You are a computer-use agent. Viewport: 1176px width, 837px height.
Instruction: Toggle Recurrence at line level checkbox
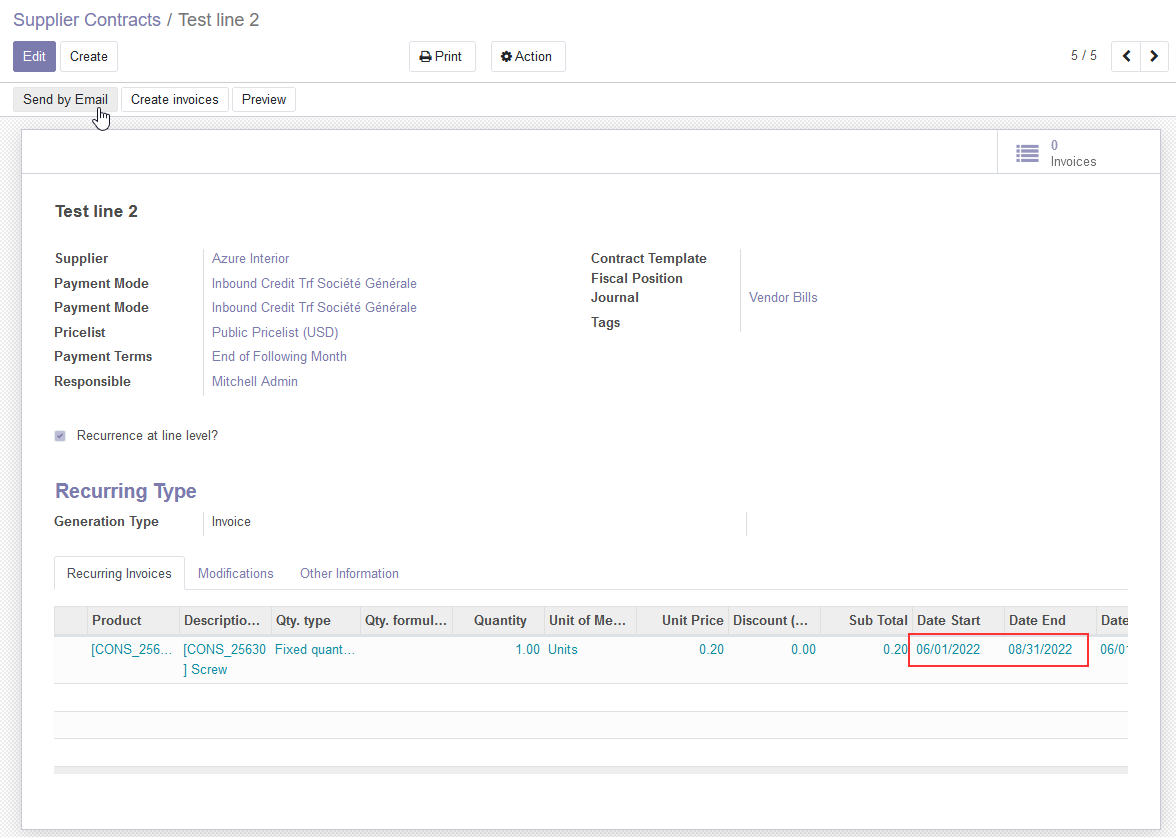tap(60, 436)
